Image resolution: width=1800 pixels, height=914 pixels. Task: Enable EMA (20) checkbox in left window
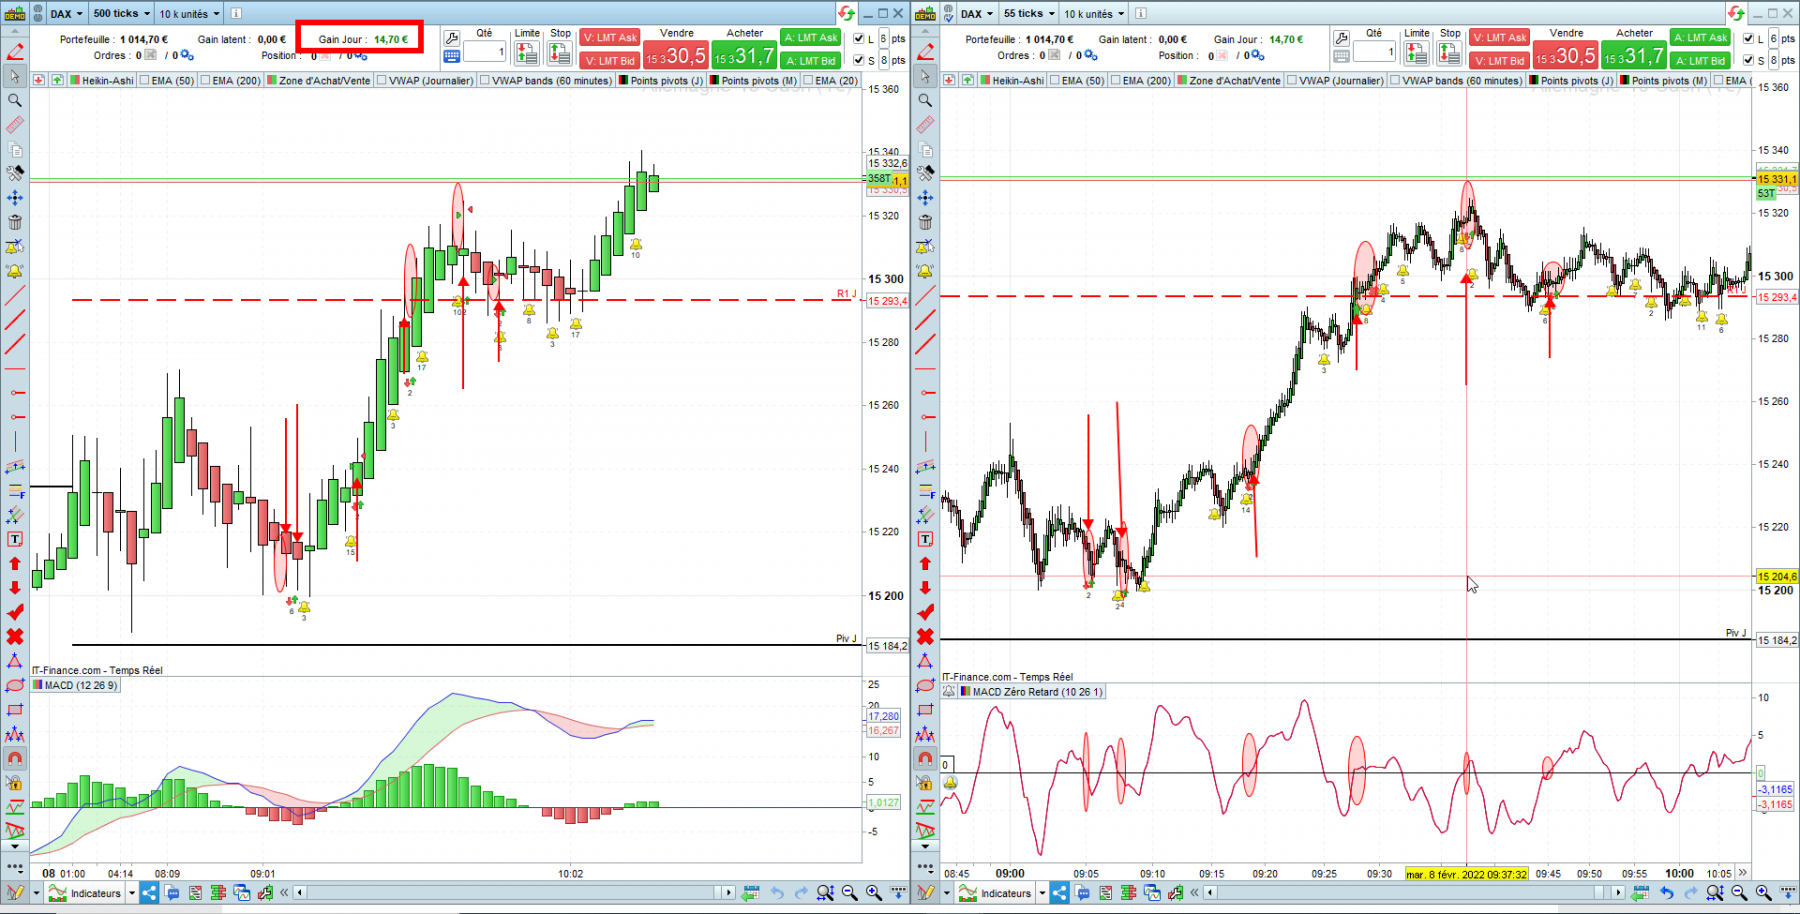point(808,80)
